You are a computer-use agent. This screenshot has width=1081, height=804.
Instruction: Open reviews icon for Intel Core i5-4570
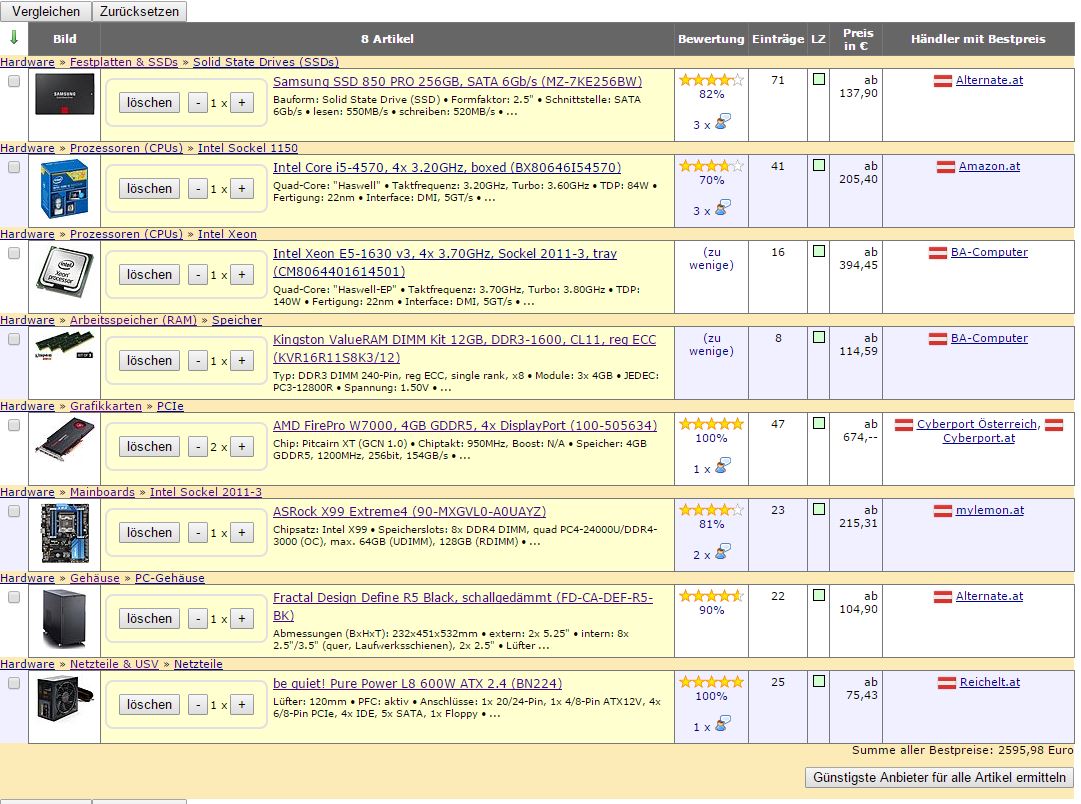723,208
